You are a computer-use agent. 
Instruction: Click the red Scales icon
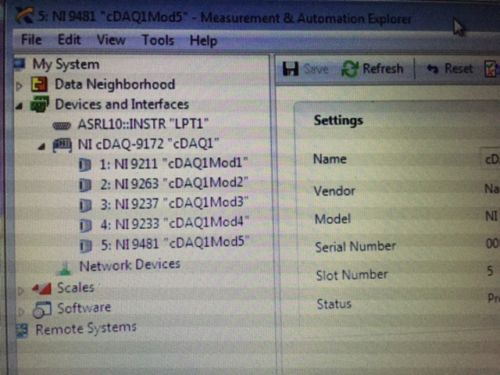coord(42,289)
